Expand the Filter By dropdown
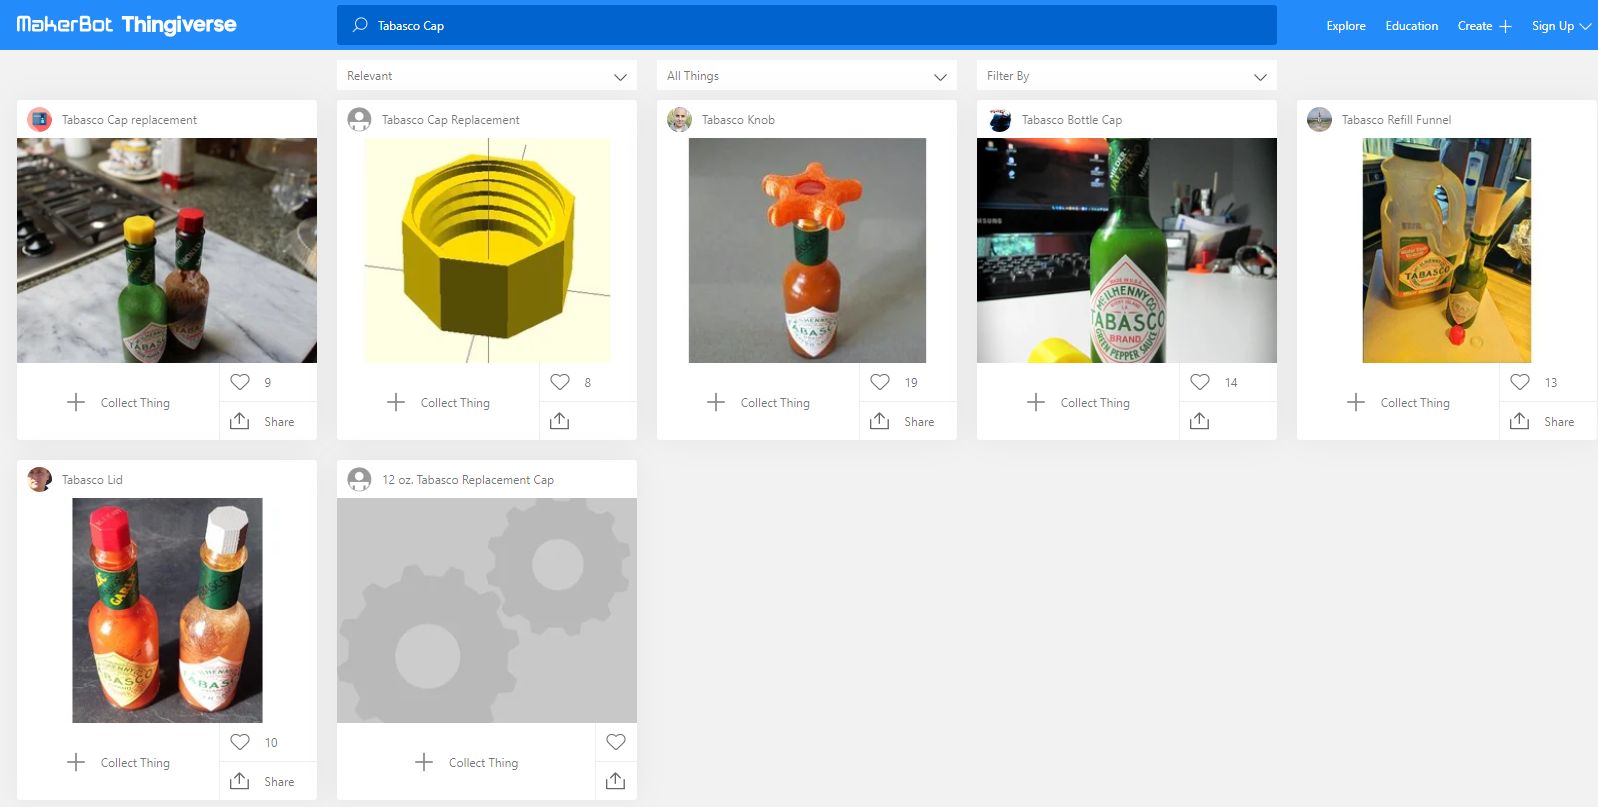The width and height of the screenshot is (1598, 807). tap(1127, 76)
